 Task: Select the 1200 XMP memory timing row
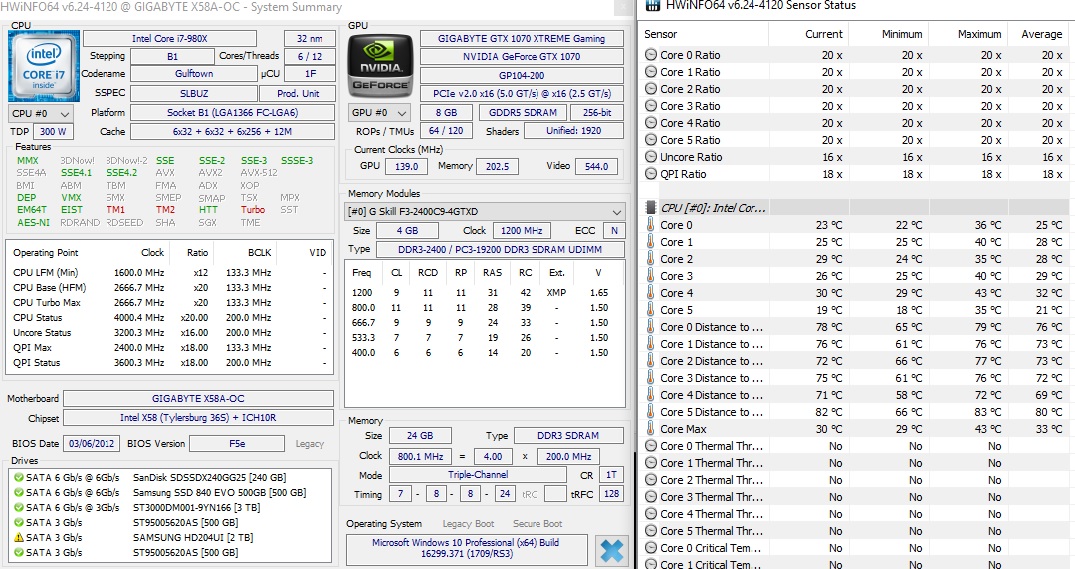click(484, 292)
